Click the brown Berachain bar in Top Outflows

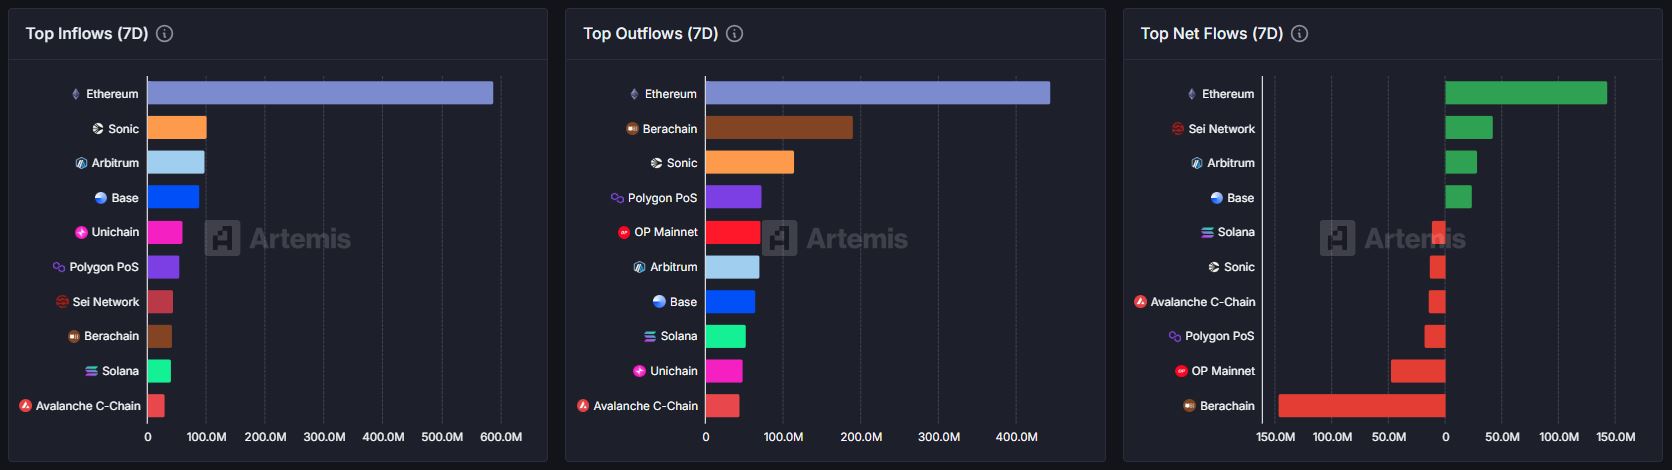point(779,128)
